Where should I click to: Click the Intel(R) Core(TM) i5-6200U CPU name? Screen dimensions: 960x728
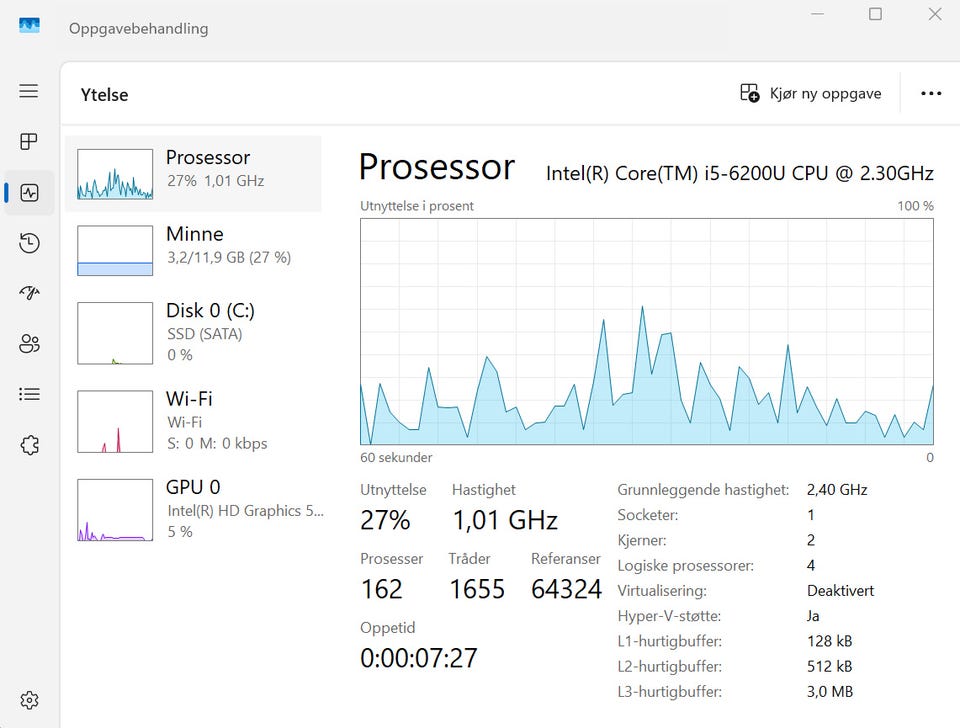pyautogui.click(x=740, y=173)
